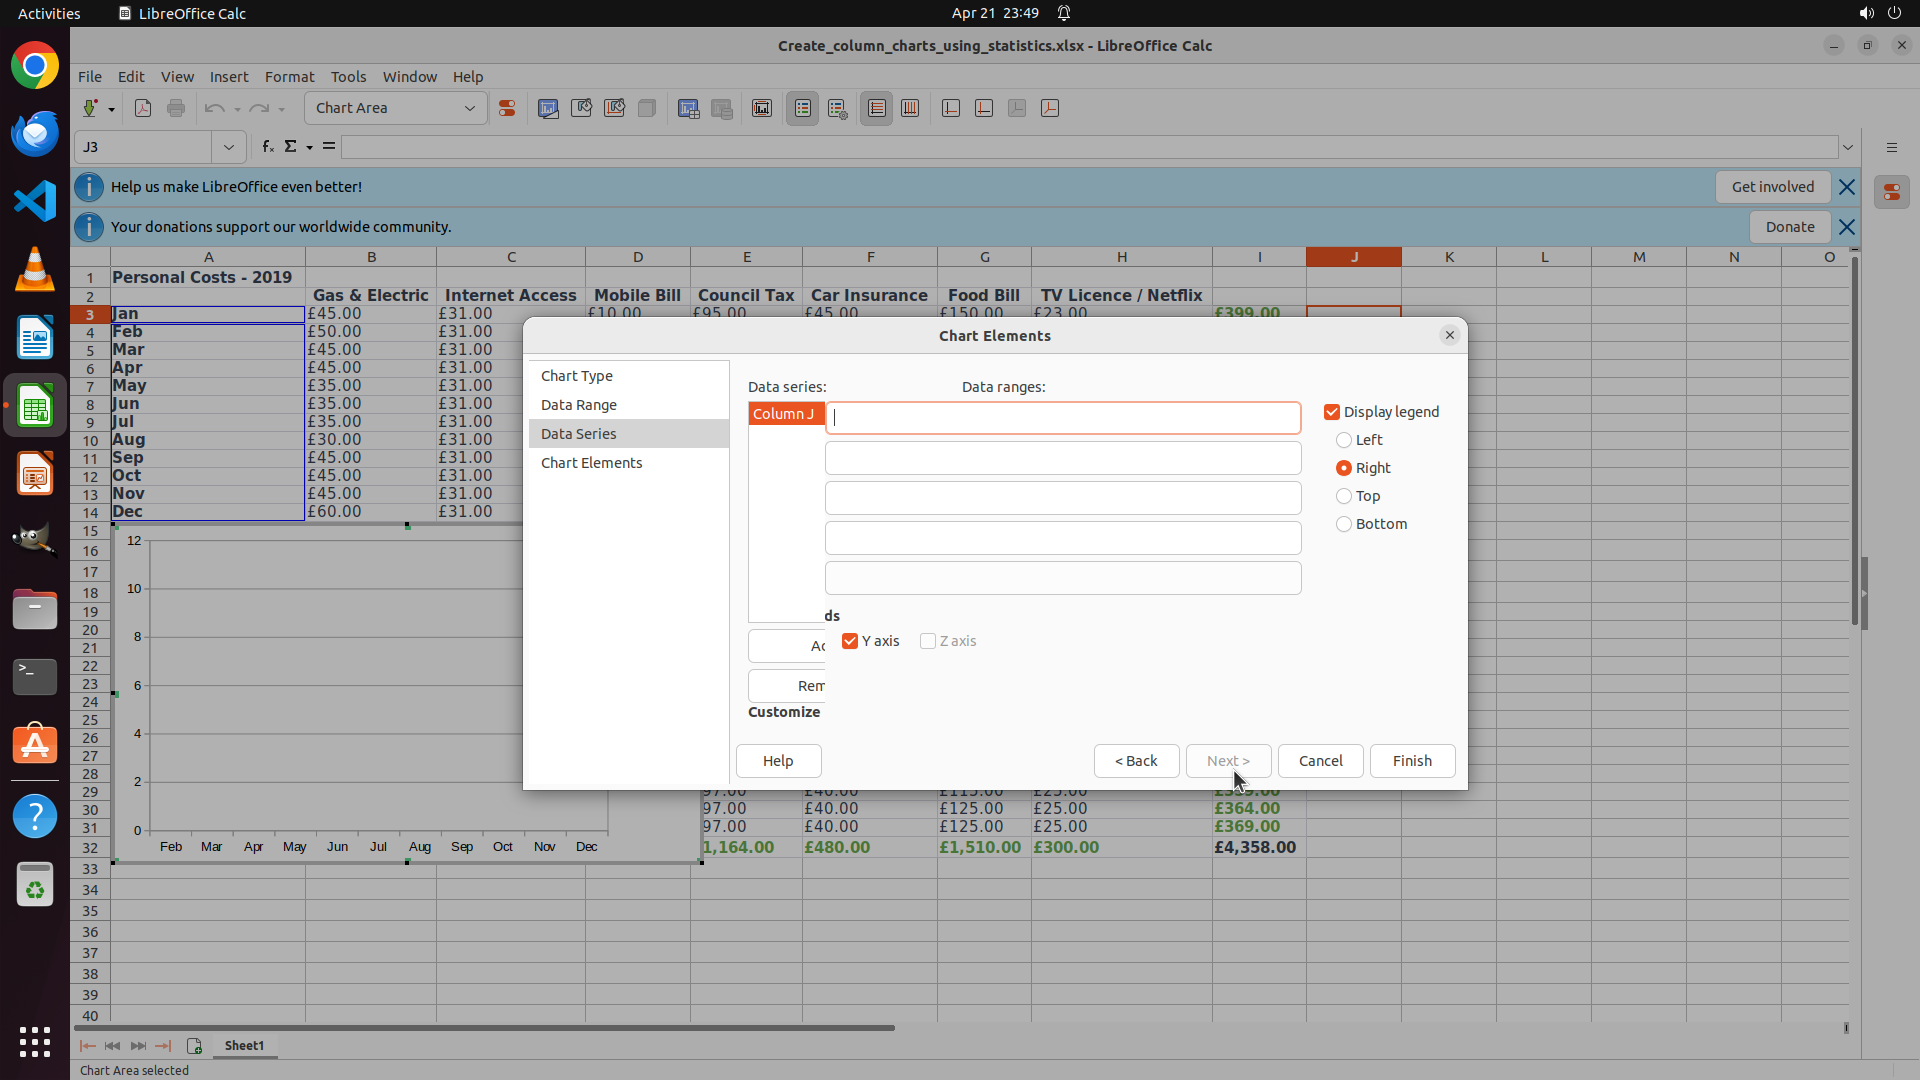Go to the Chart Elements wizard step
The width and height of the screenshot is (1920, 1080).
coord(591,463)
